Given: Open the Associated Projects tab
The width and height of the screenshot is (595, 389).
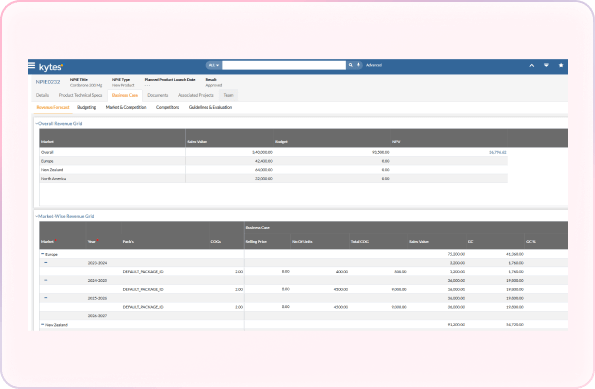Looking at the screenshot, I should click(x=196, y=95).
